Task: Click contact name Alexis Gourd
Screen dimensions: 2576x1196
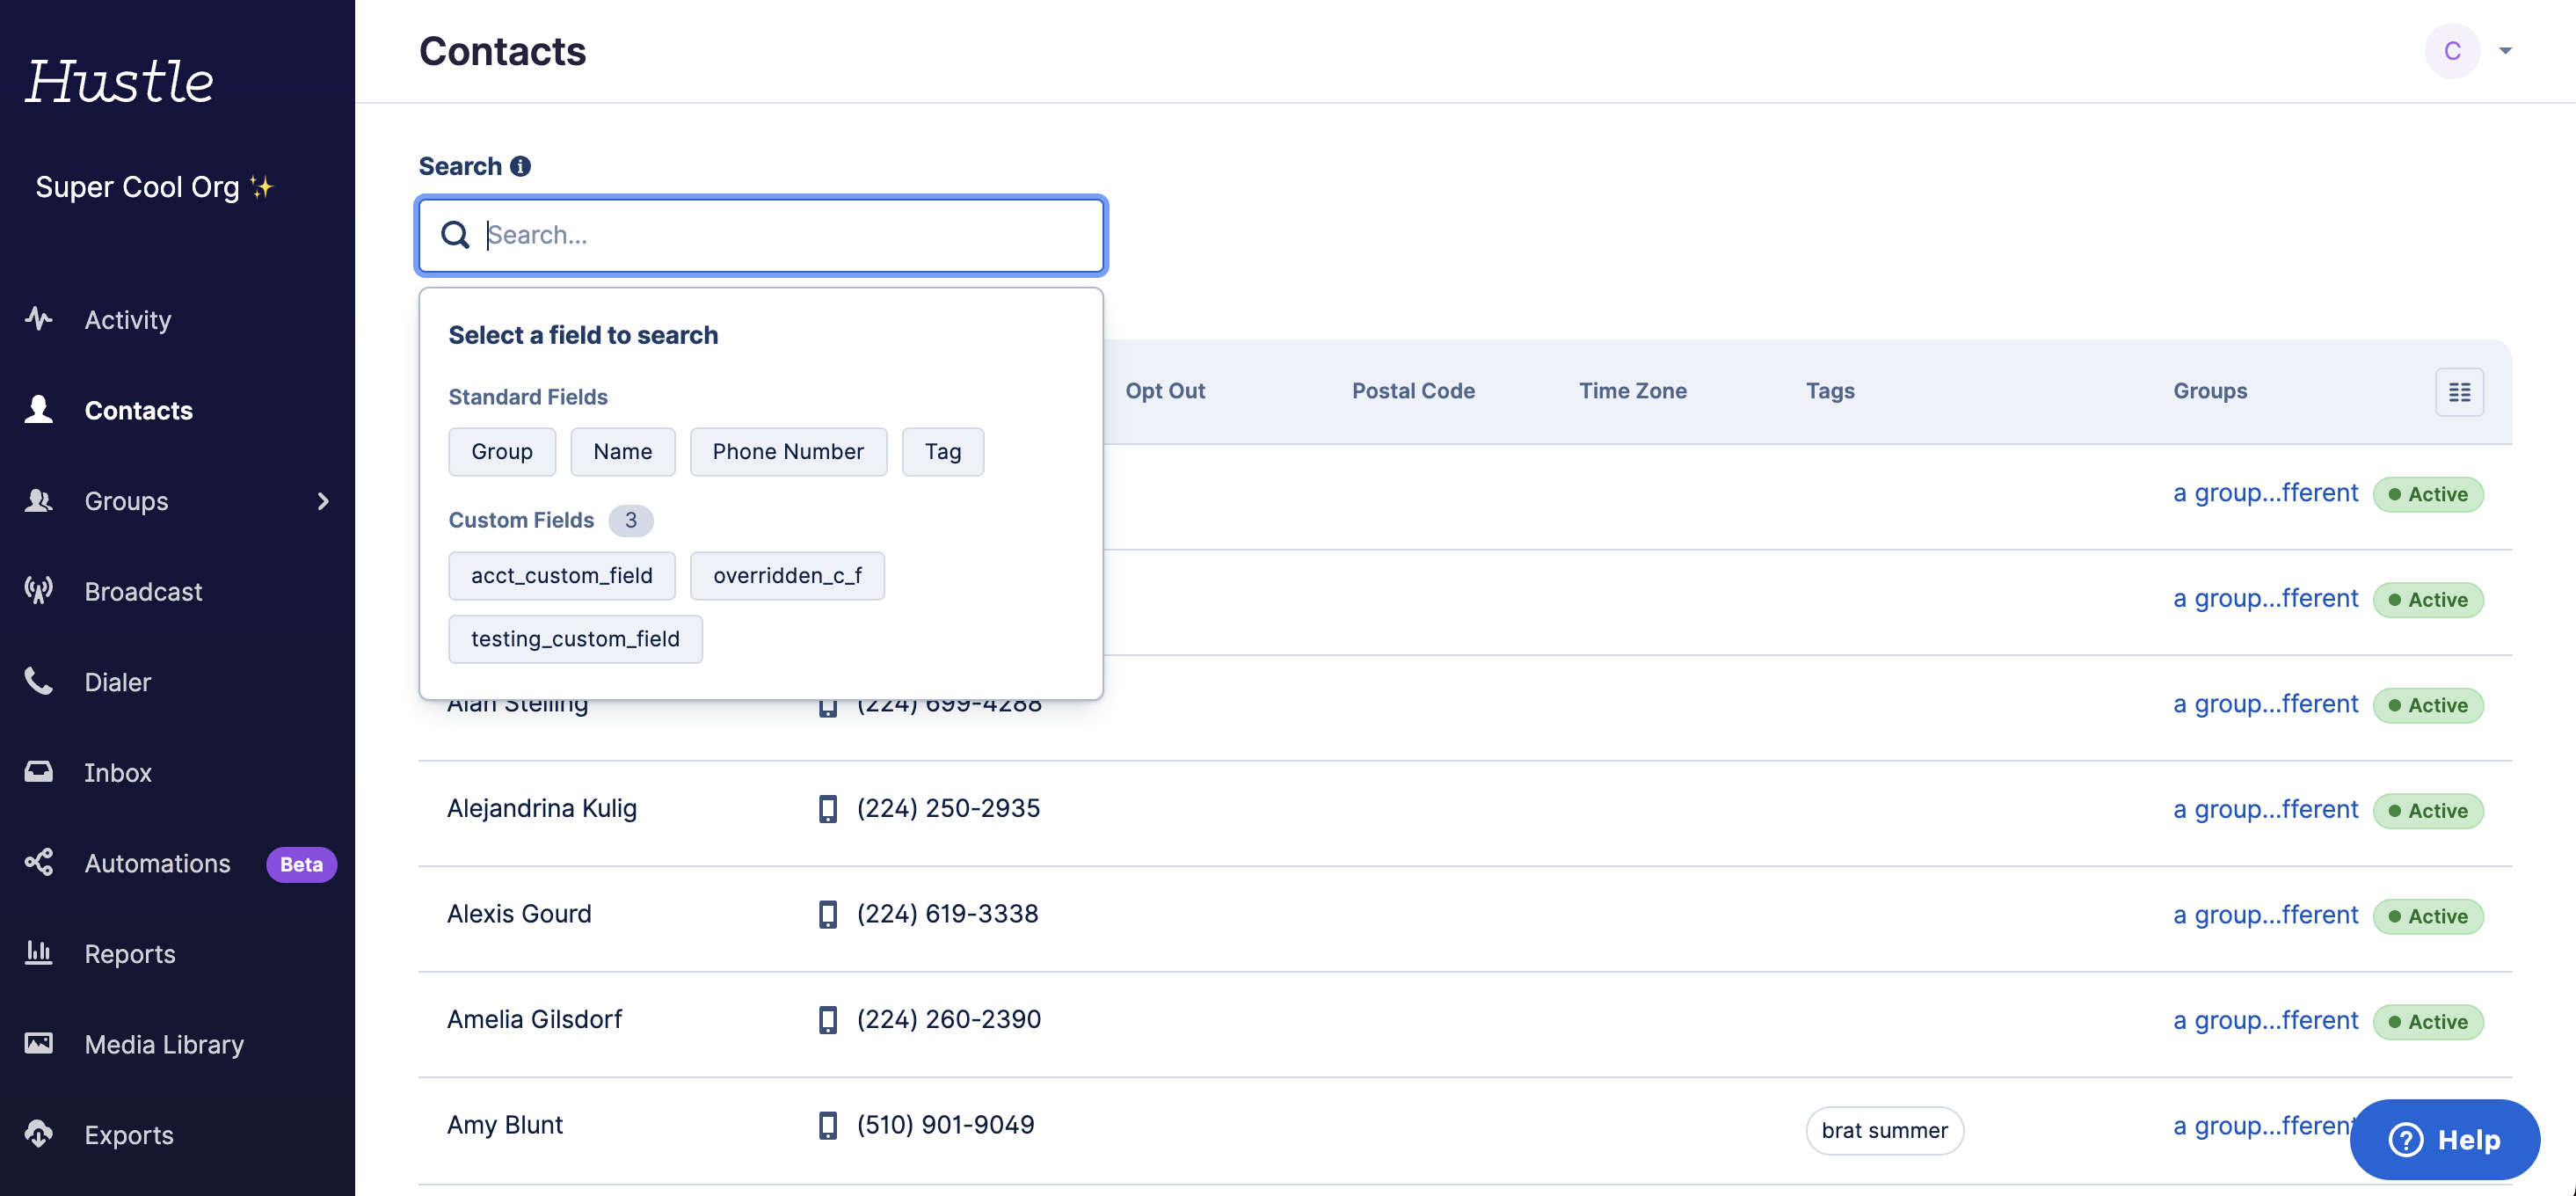Action: pos(519,914)
